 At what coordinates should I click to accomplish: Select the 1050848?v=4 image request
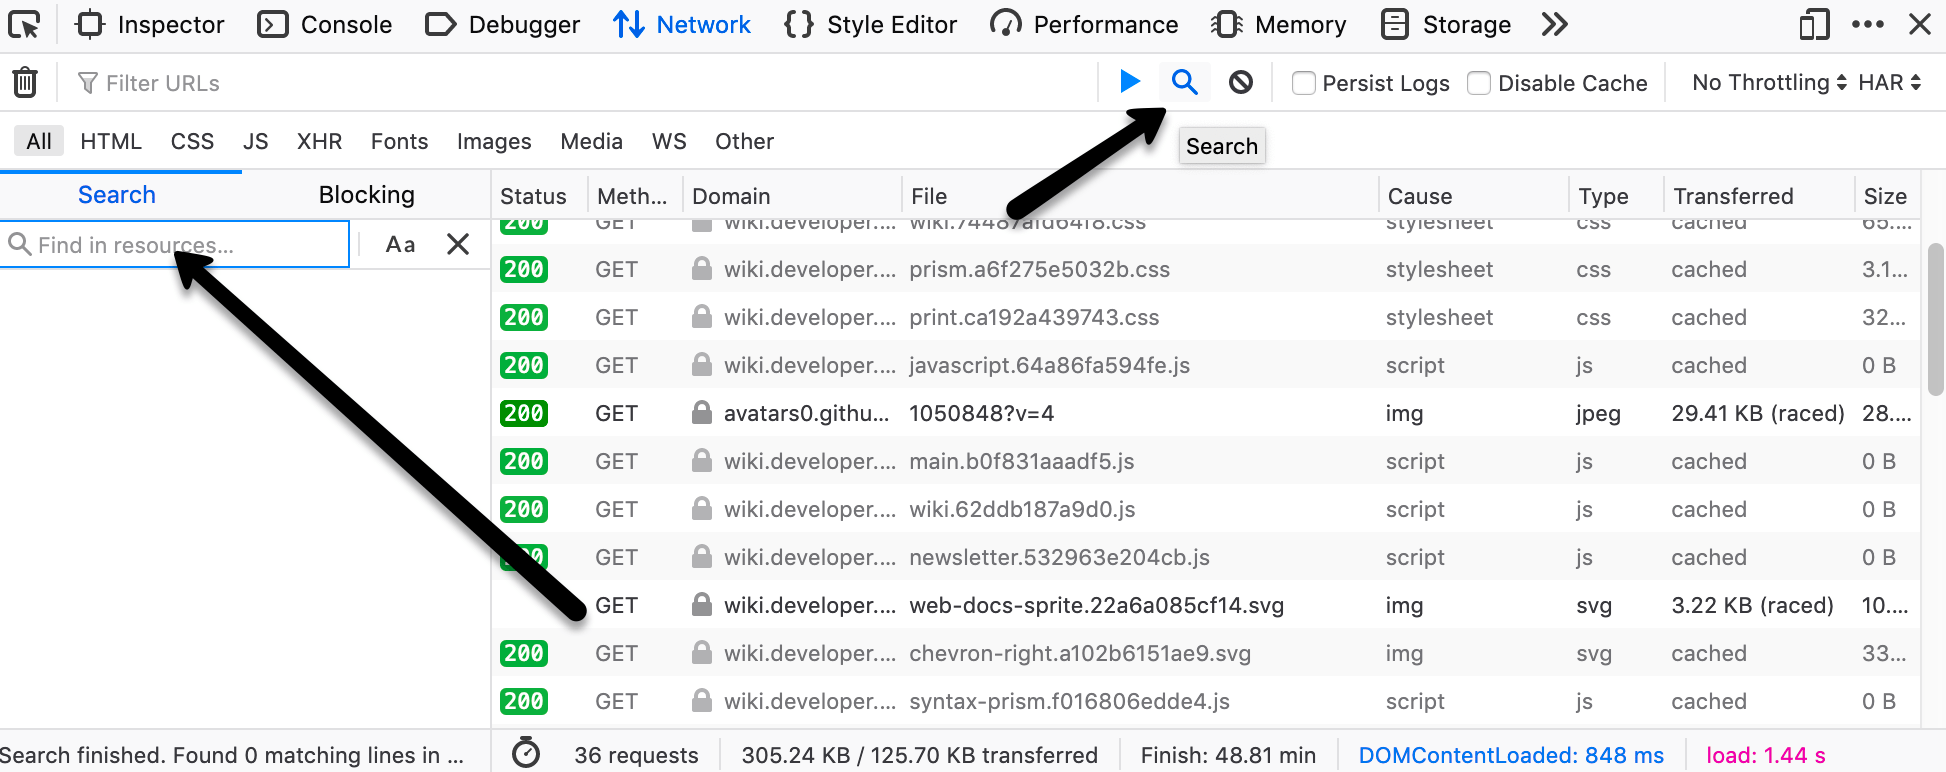(x=1205, y=413)
